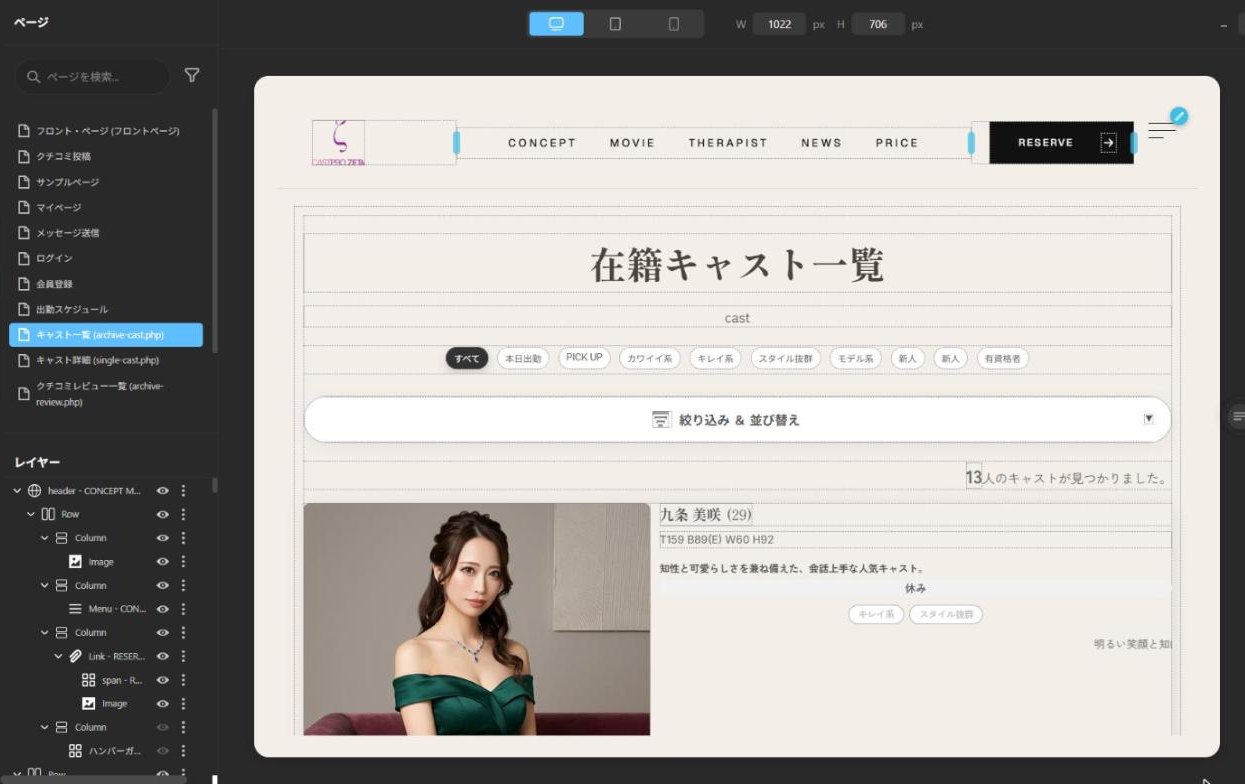Open the page list filter funnel
1245x784 pixels.
pyautogui.click(x=192, y=76)
